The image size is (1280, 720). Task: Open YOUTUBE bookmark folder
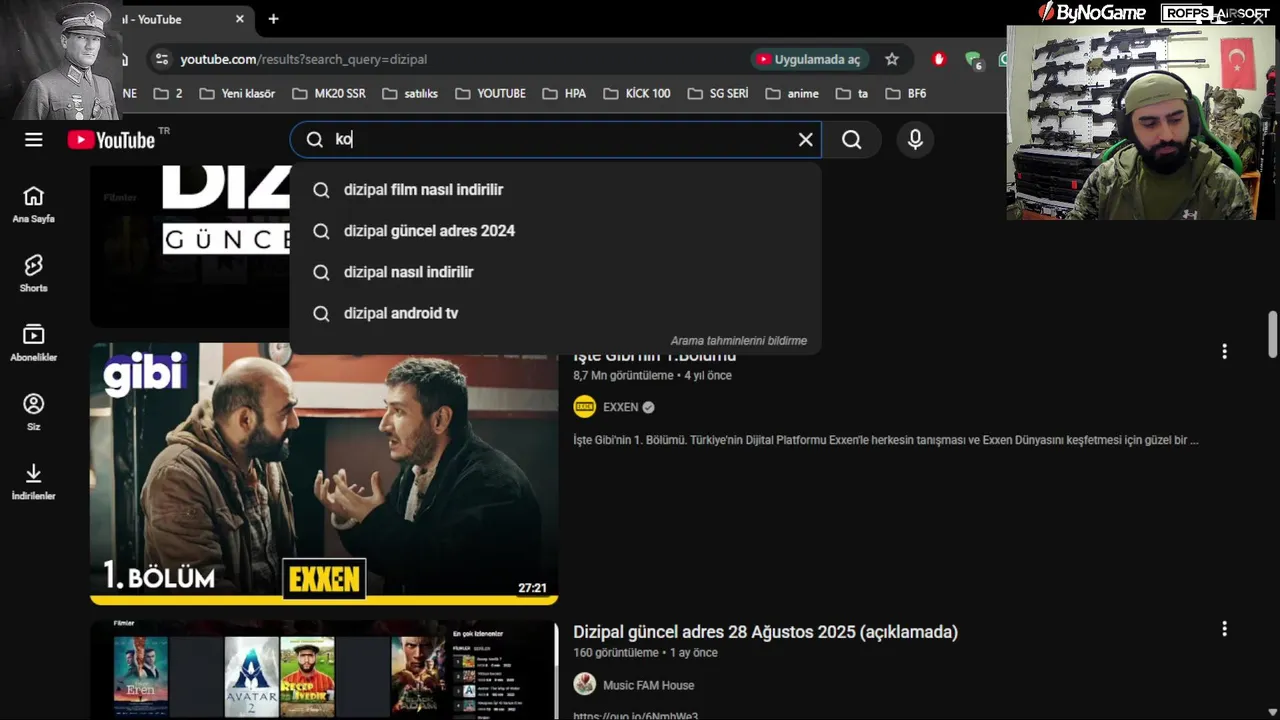(x=490, y=93)
